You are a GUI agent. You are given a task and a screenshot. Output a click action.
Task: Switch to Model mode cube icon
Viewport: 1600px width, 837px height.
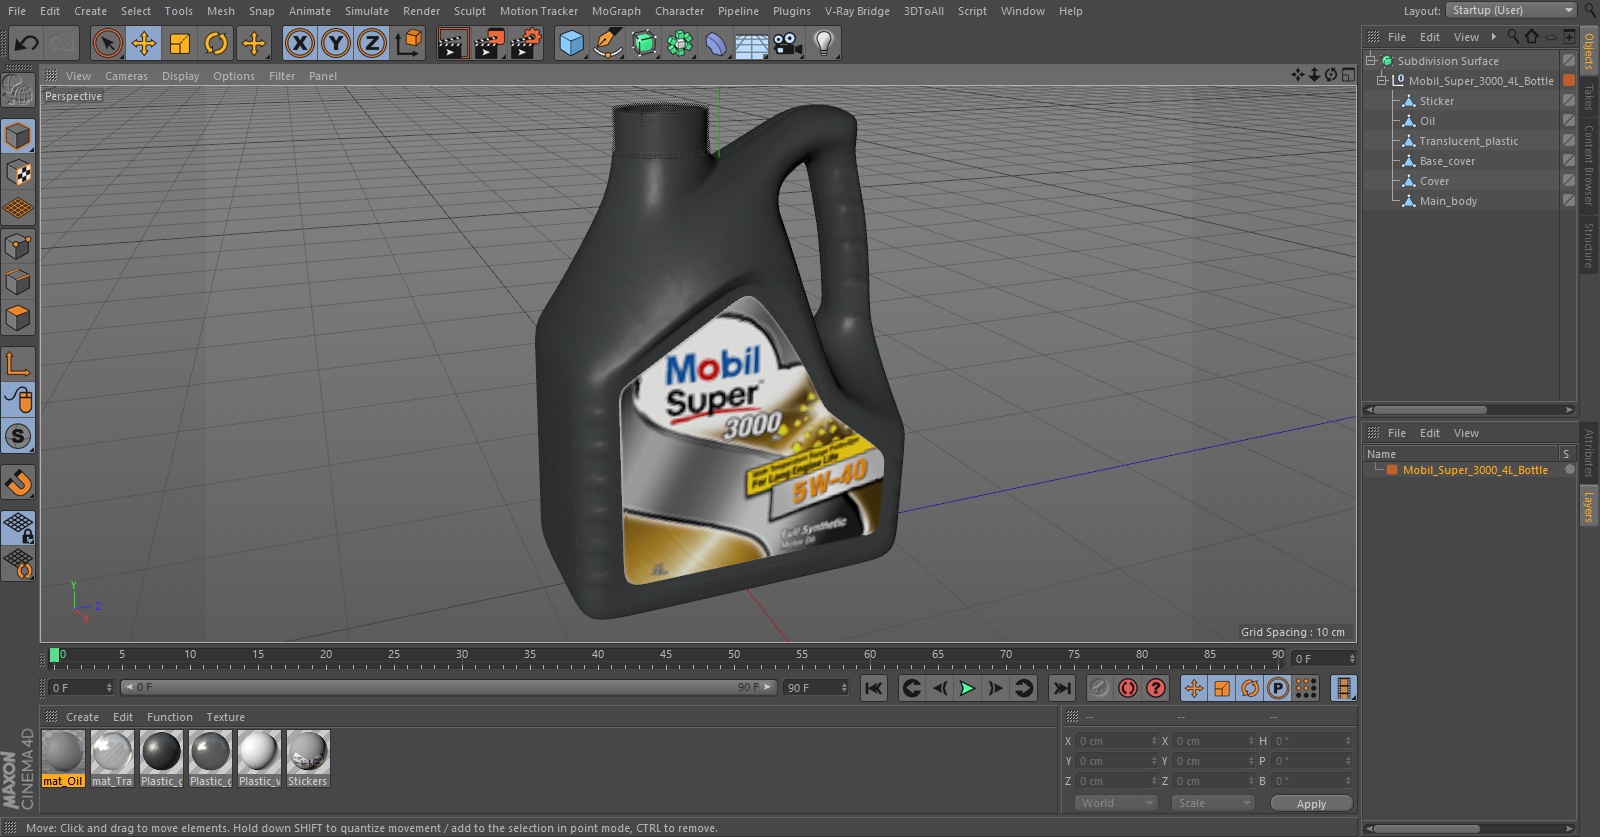pyautogui.click(x=18, y=136)
